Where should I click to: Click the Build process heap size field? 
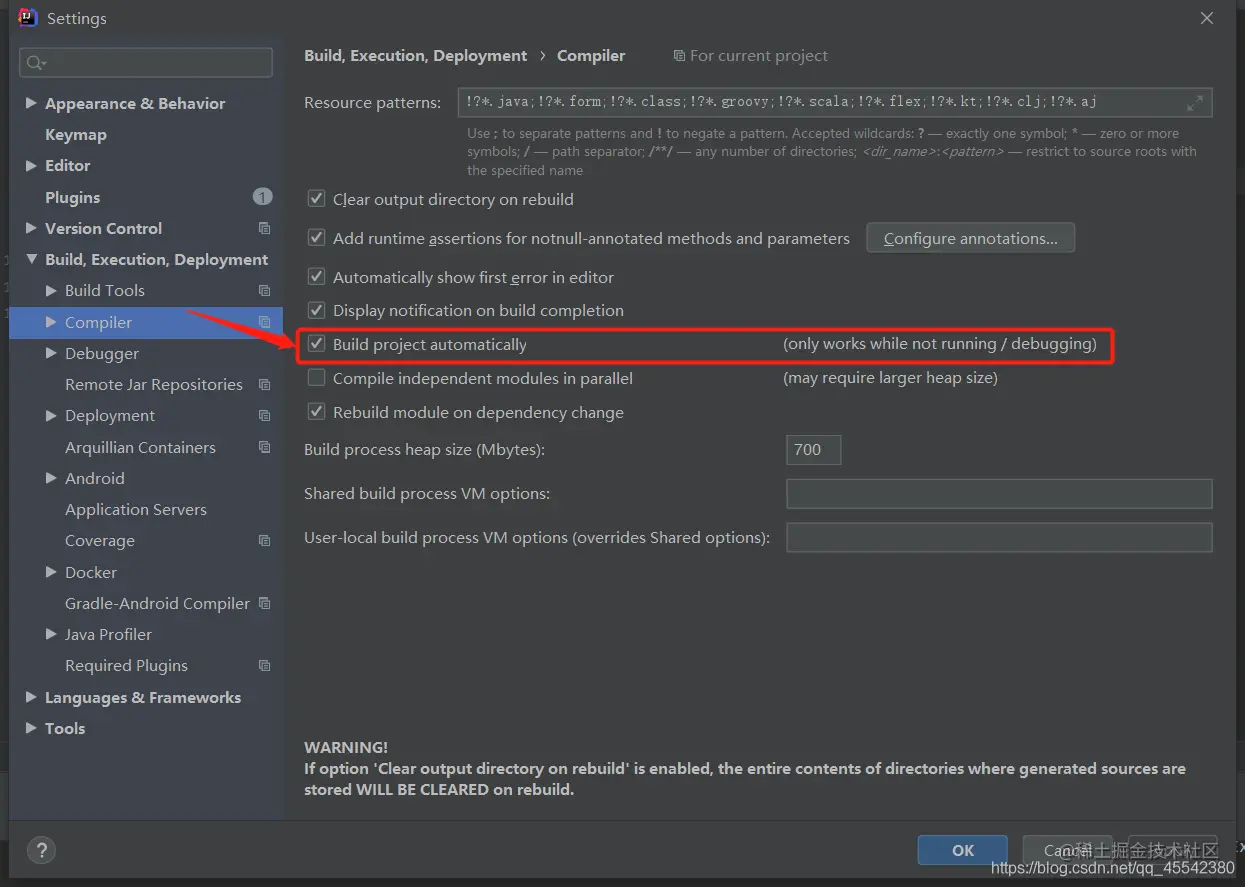[x=813, y=450]
